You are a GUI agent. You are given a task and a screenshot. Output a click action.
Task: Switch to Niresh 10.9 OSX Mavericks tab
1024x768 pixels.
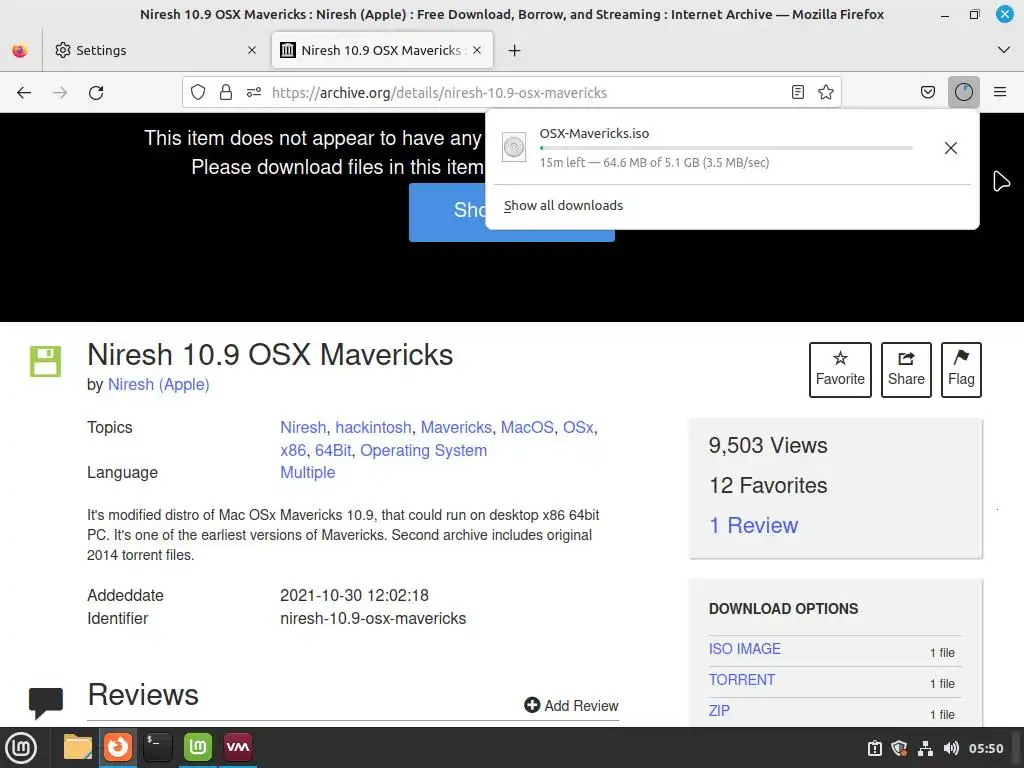382,50
